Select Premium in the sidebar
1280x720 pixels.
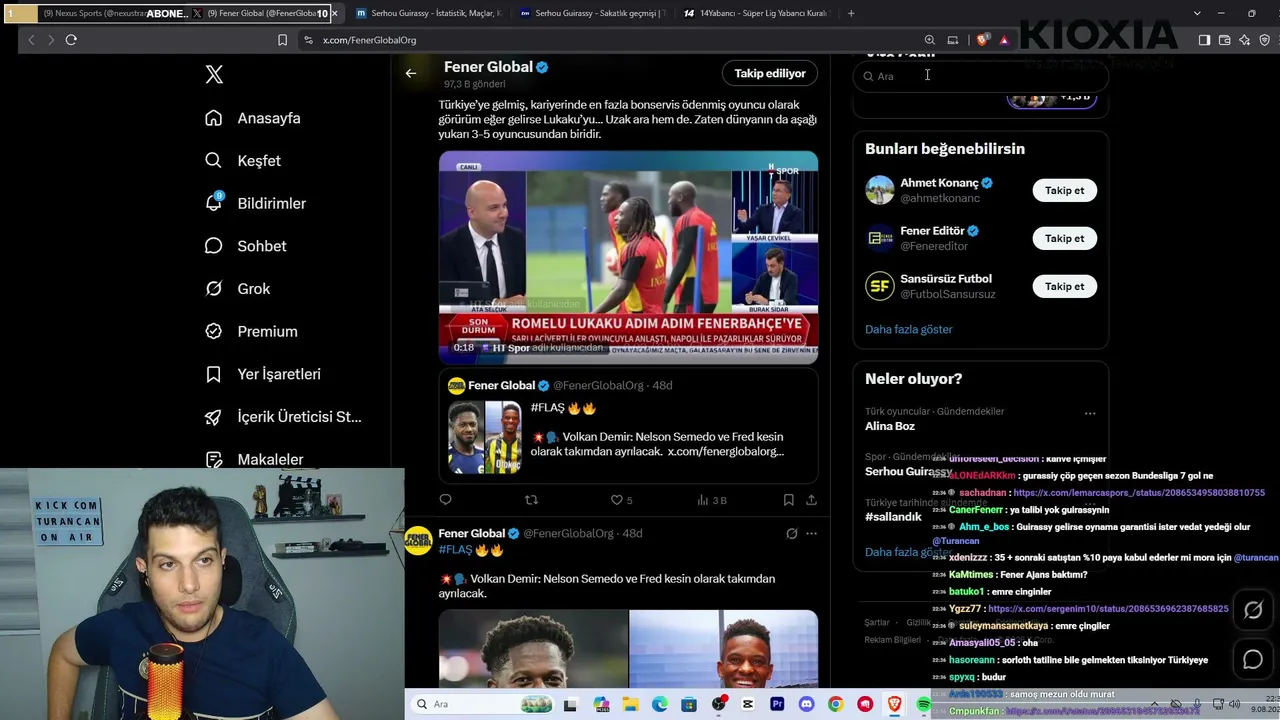251,331
